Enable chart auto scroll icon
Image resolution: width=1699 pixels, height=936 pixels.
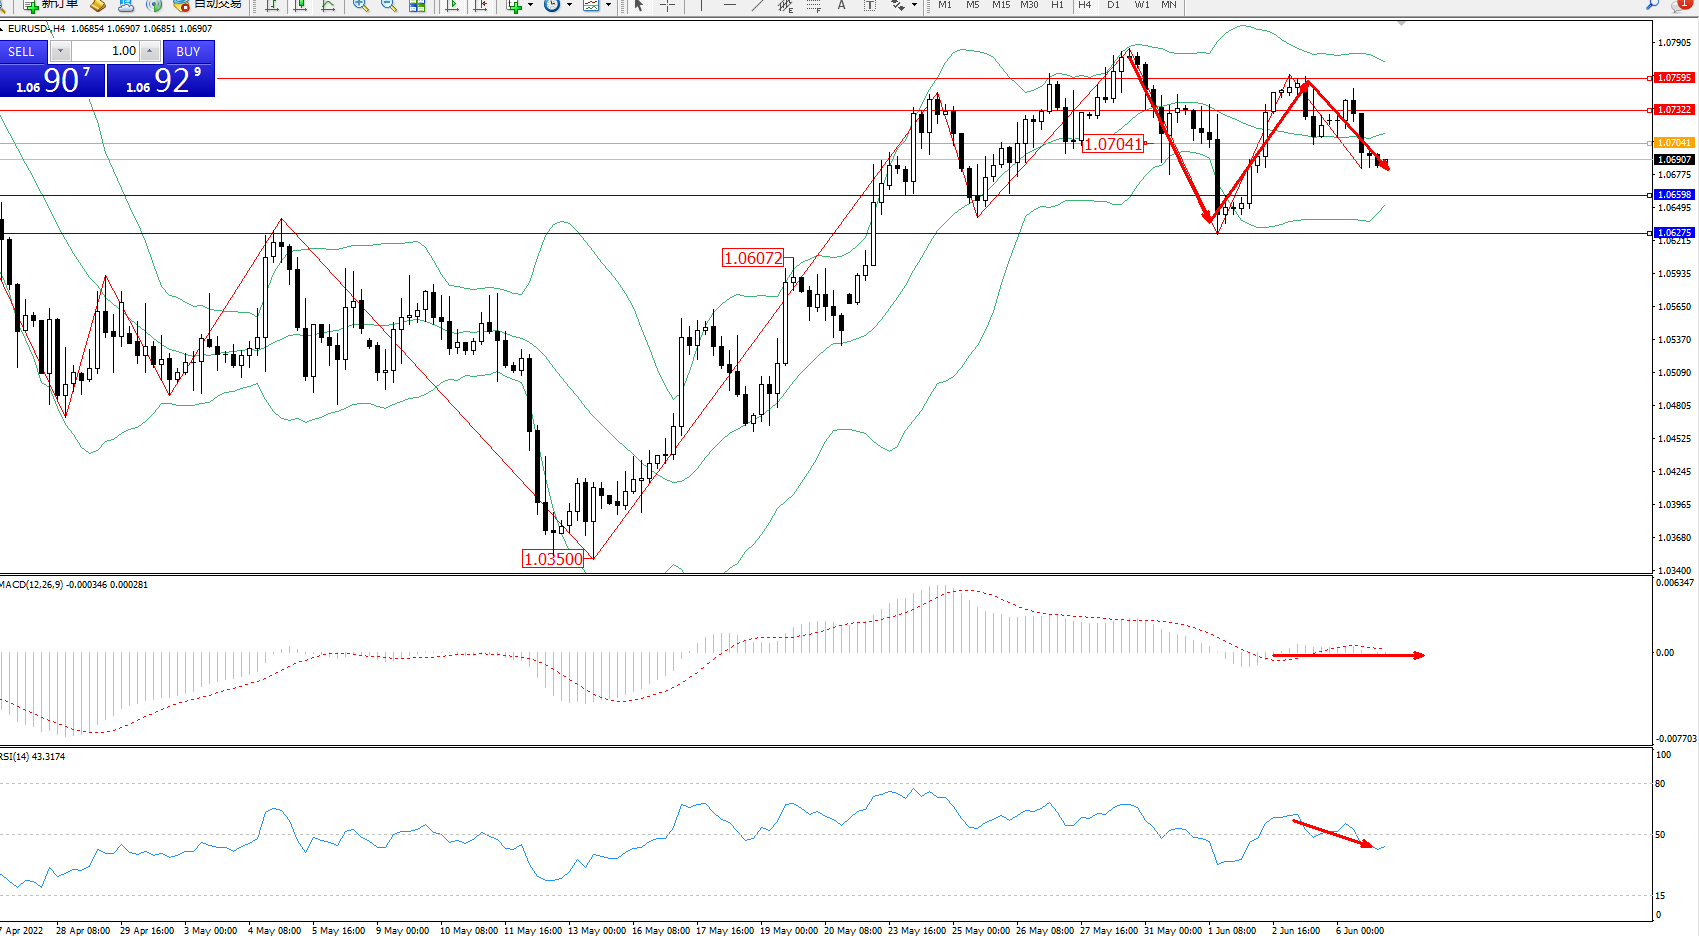click(x=452, y=5)
